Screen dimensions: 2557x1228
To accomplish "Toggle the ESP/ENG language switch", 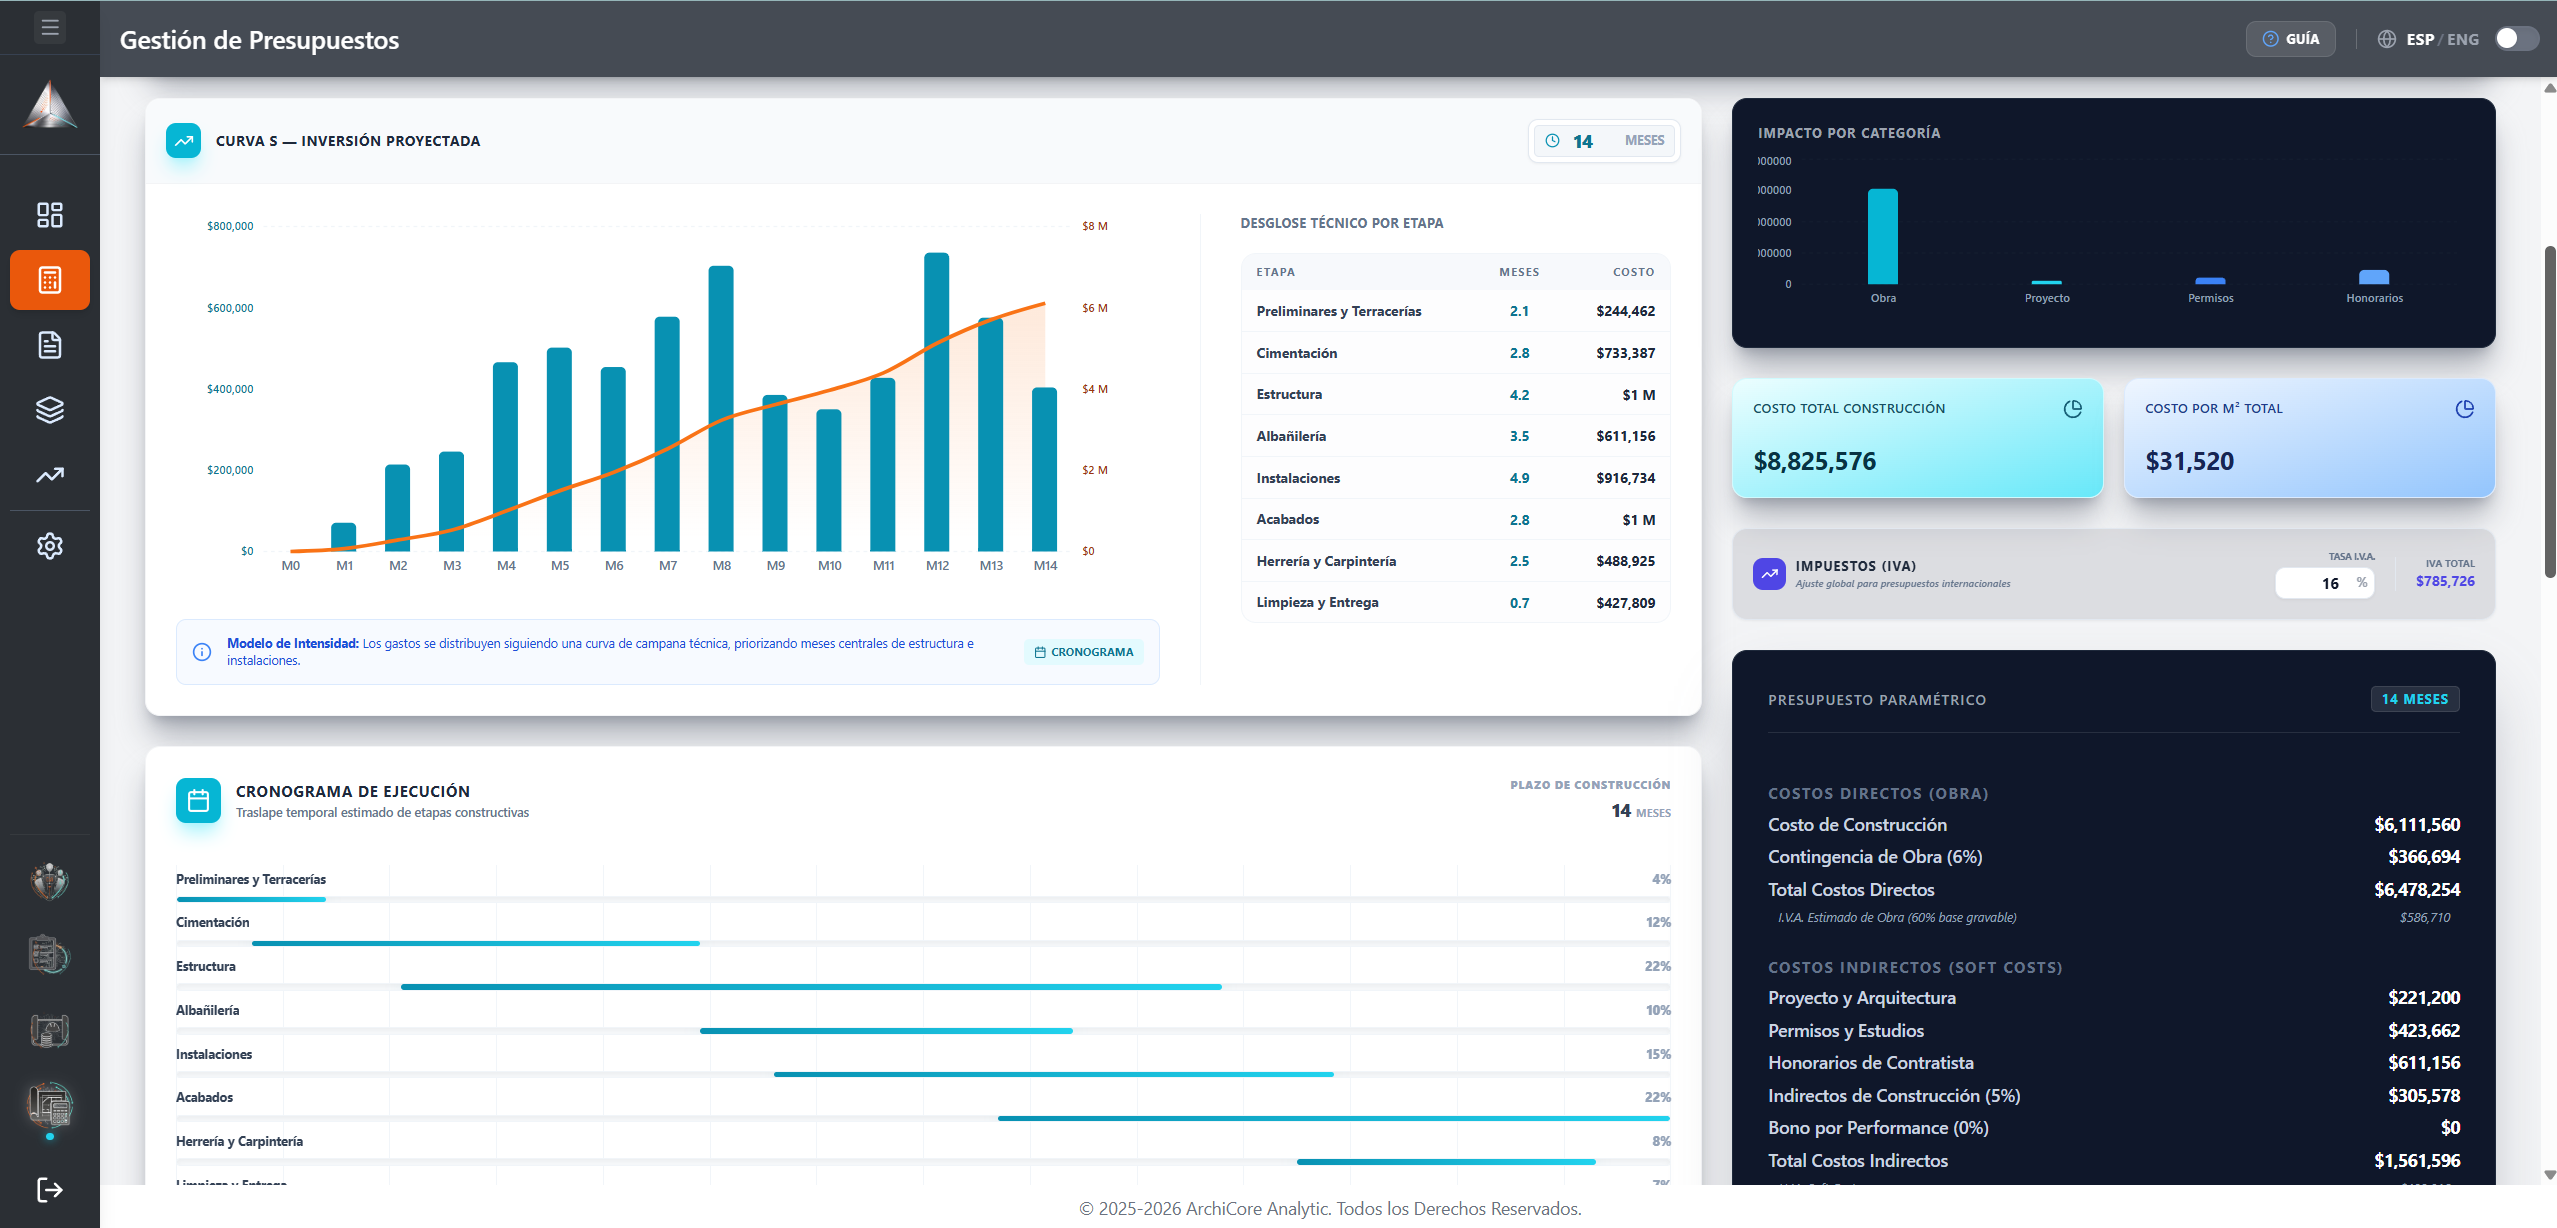I will click(2516, 39).
